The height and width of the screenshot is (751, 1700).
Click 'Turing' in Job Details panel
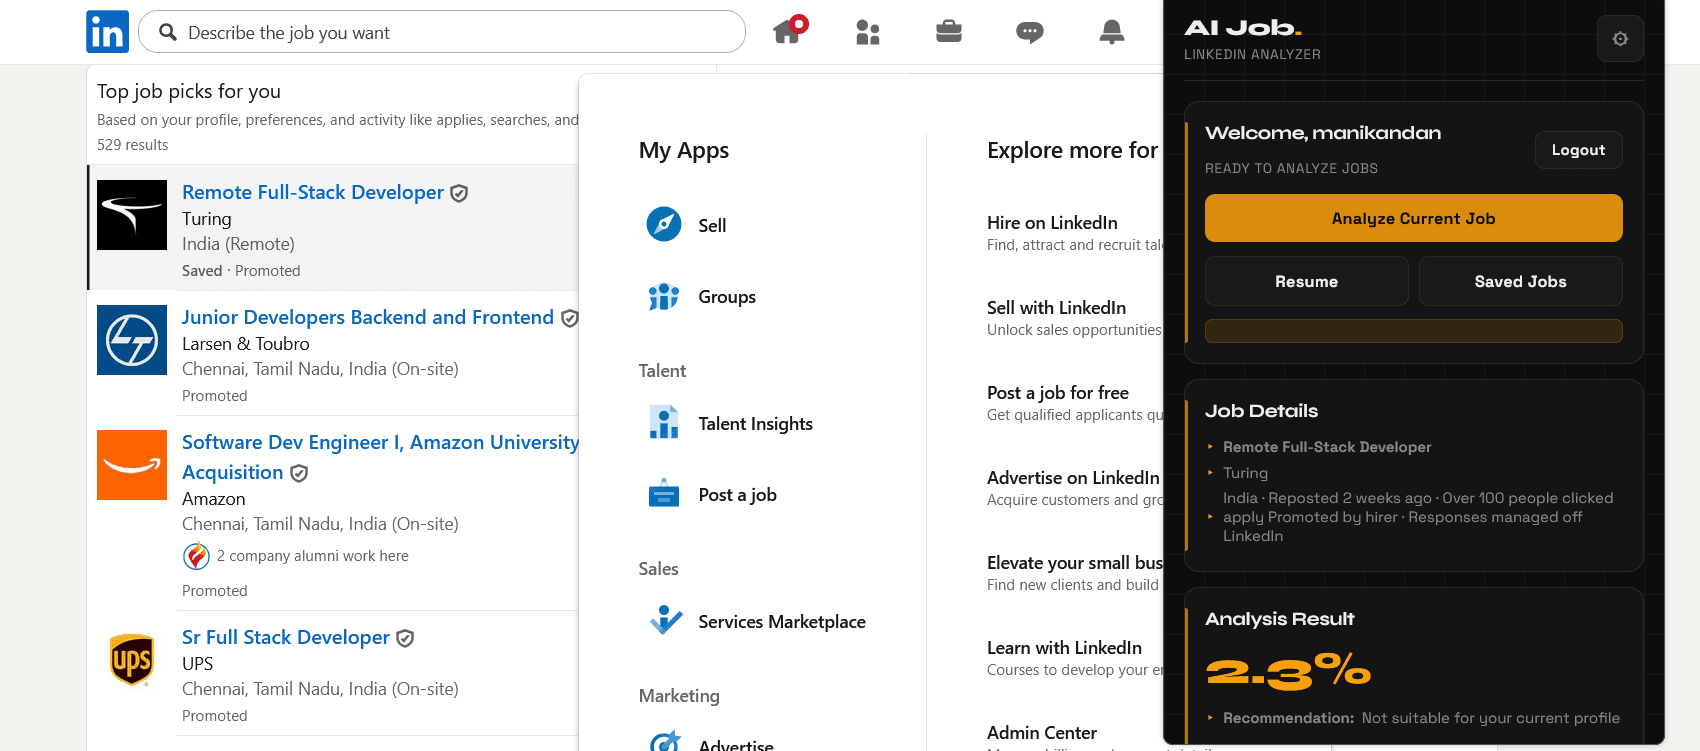coord(1245,472)
